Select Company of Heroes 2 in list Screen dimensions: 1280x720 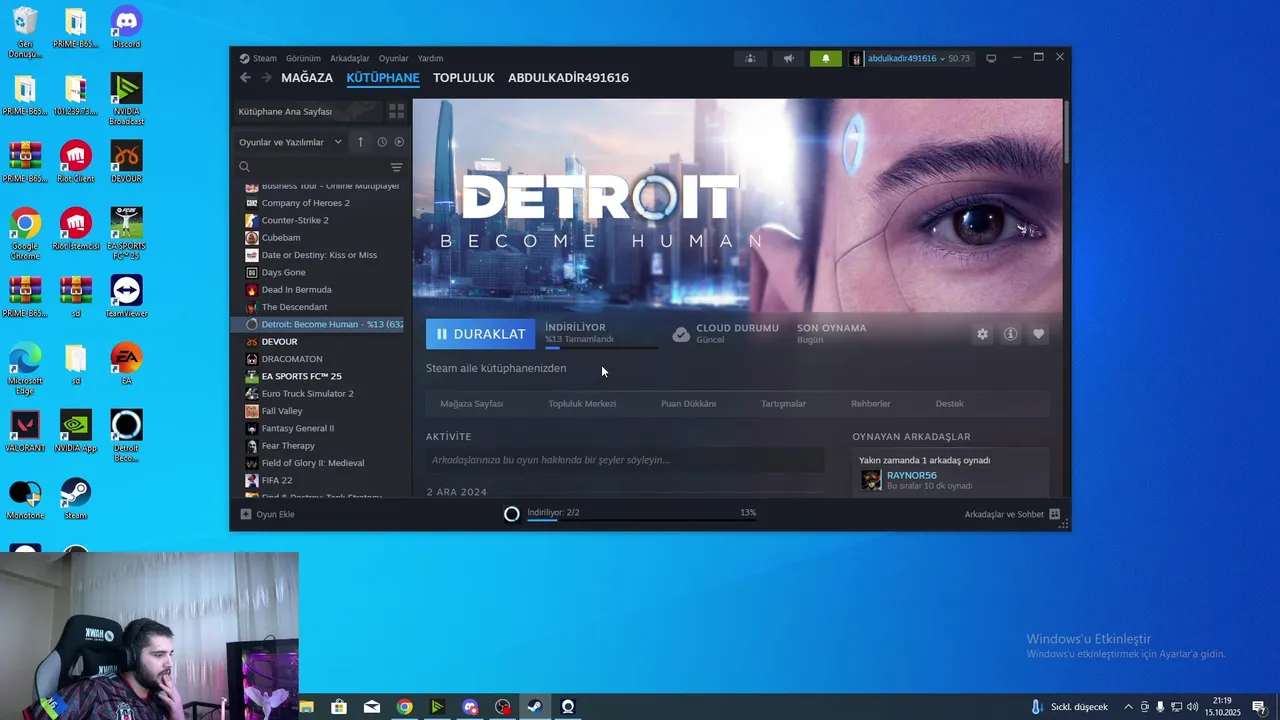[320, 203]
